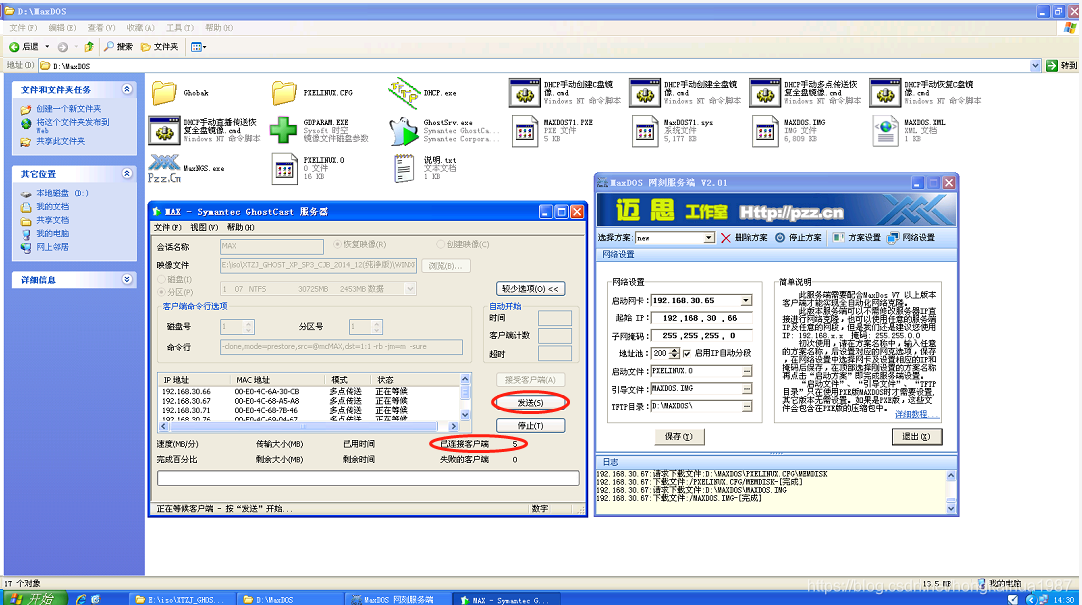Click GhostCast client list vertical scrollbar

(465, 397)
